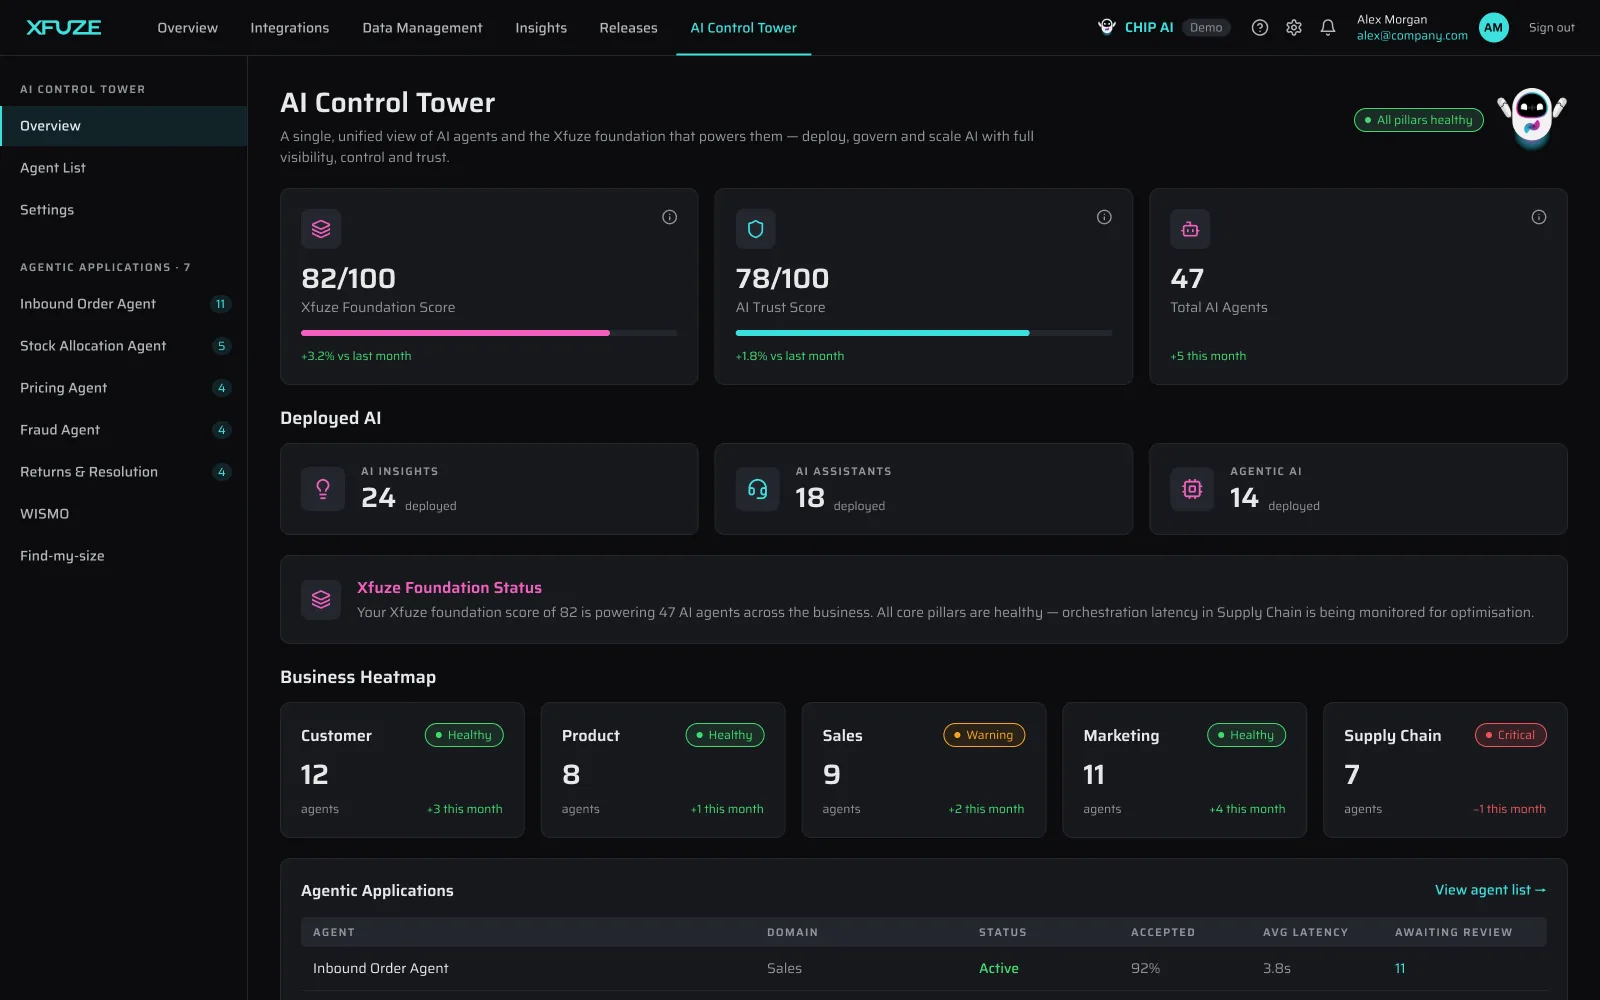Open Find-my-size in the sidebar
1600x1000 pixels.
124,556
